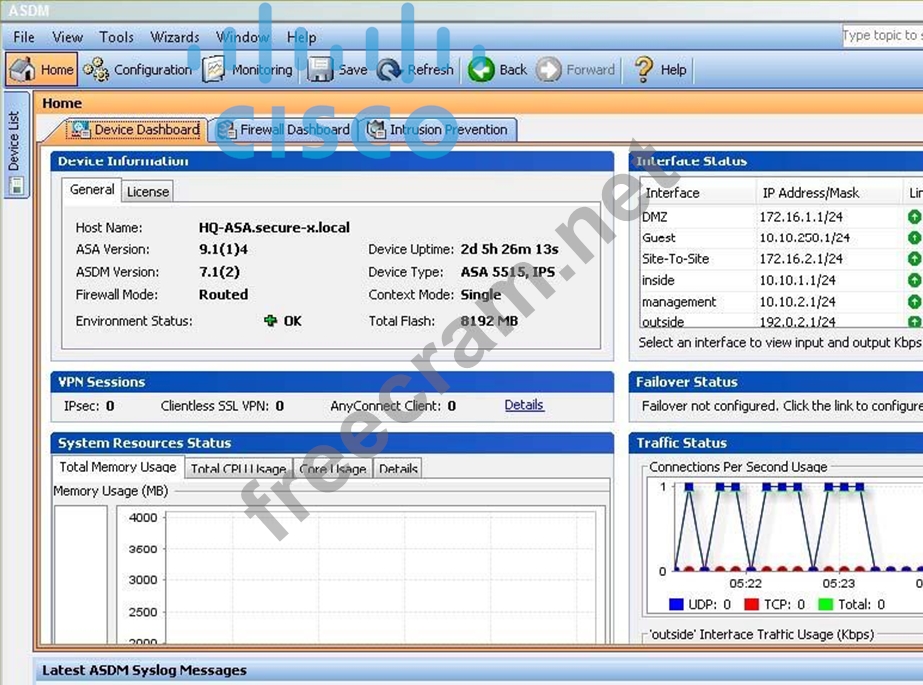
Task: Open Help with the question mark icon
Action: tap(644, 70)
